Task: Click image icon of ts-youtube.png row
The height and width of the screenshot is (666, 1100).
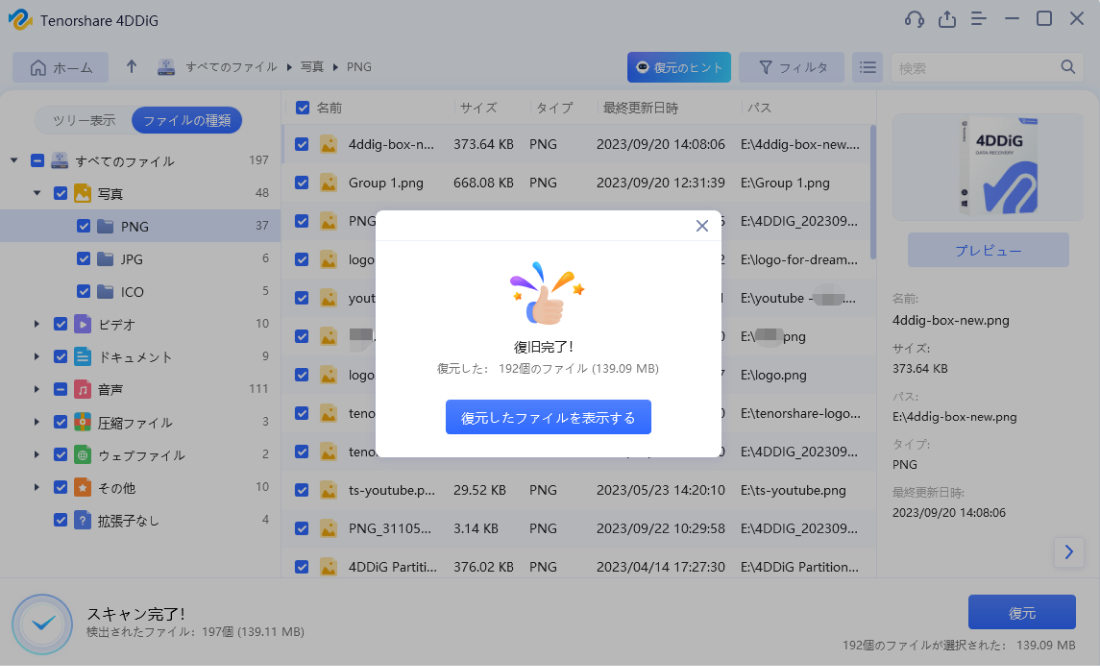Action: [x=328, y=490]
